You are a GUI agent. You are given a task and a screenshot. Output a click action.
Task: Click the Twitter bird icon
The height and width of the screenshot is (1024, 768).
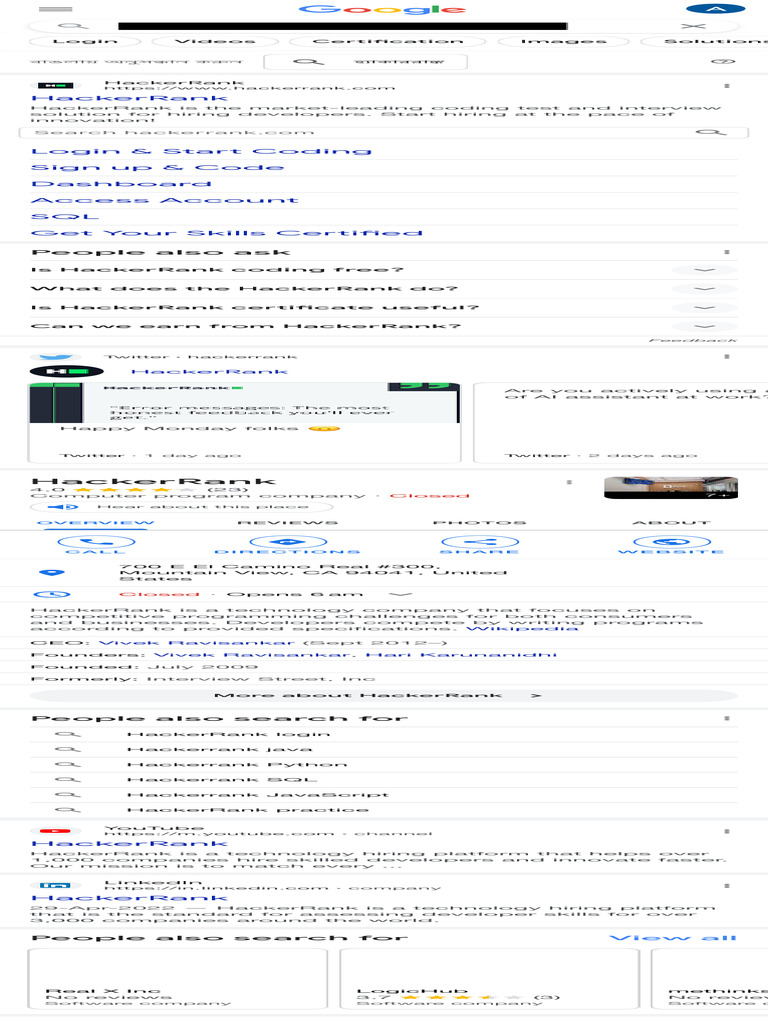(56, 357)
